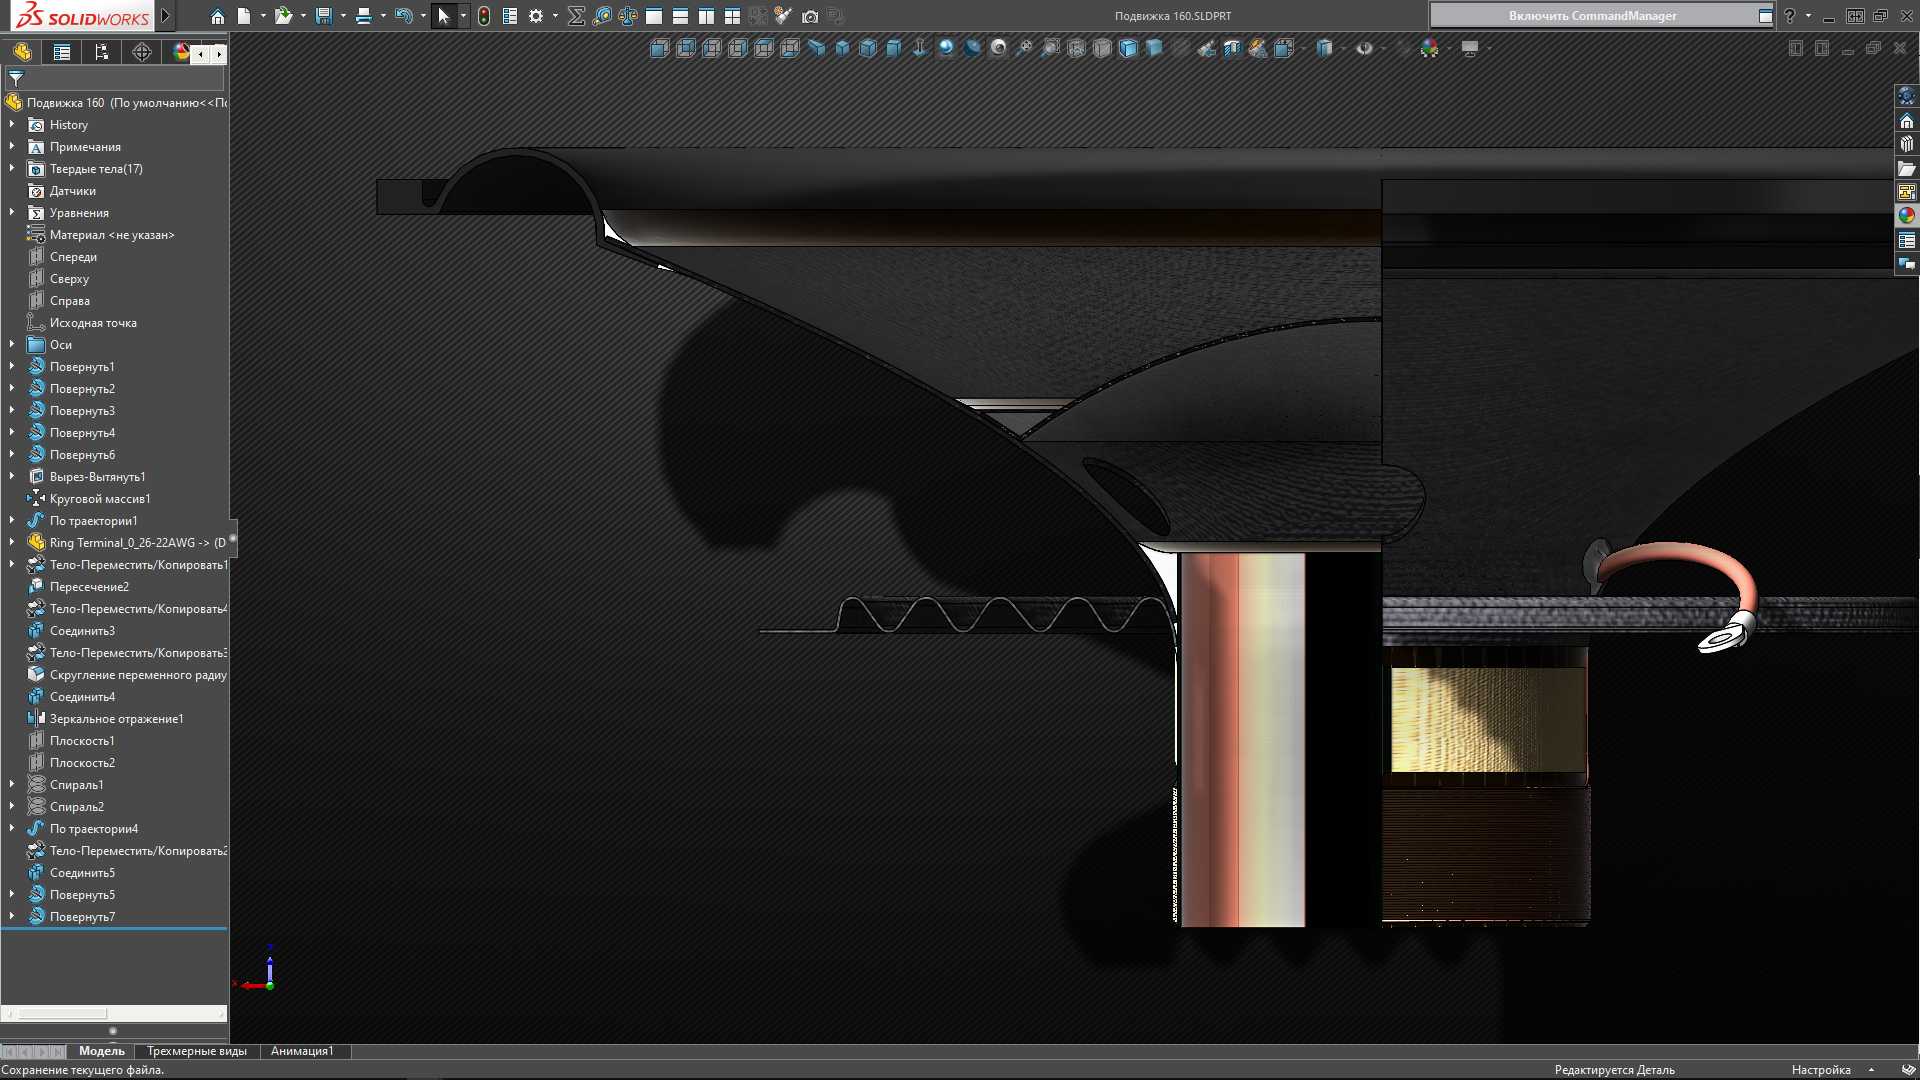
Task: Expand Вырез-Вытянуть1 feature
Action: [x=12, y=477]
